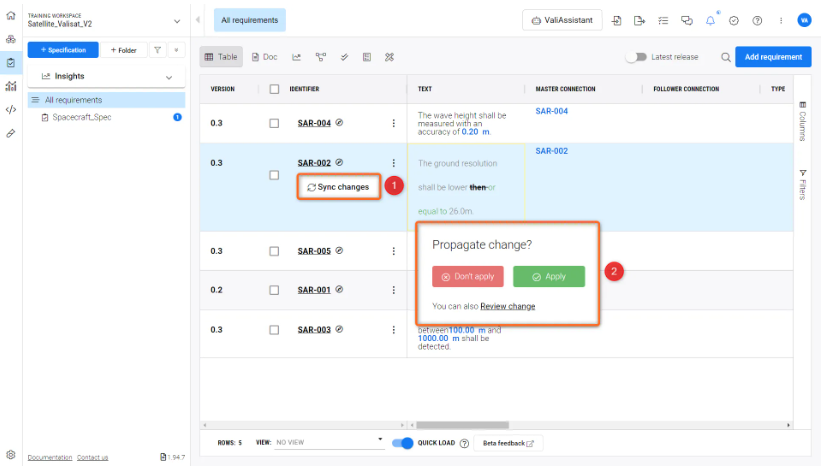This screenshot has width=822, height=476.
Task: Open the Beta feedback link
Action: click(x=508, y=443)
